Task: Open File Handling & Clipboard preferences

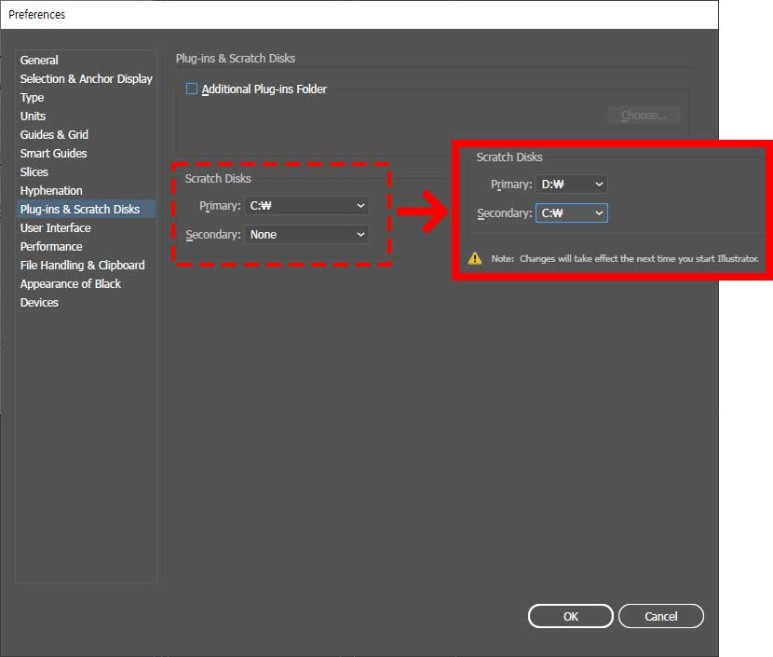Action: point(82,265)
